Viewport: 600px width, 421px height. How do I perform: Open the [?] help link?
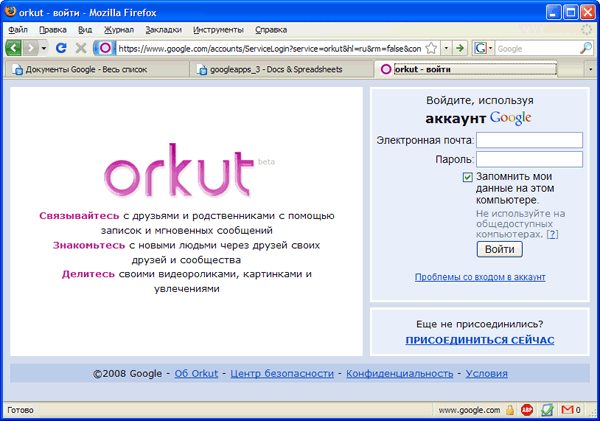coord(552,234)
